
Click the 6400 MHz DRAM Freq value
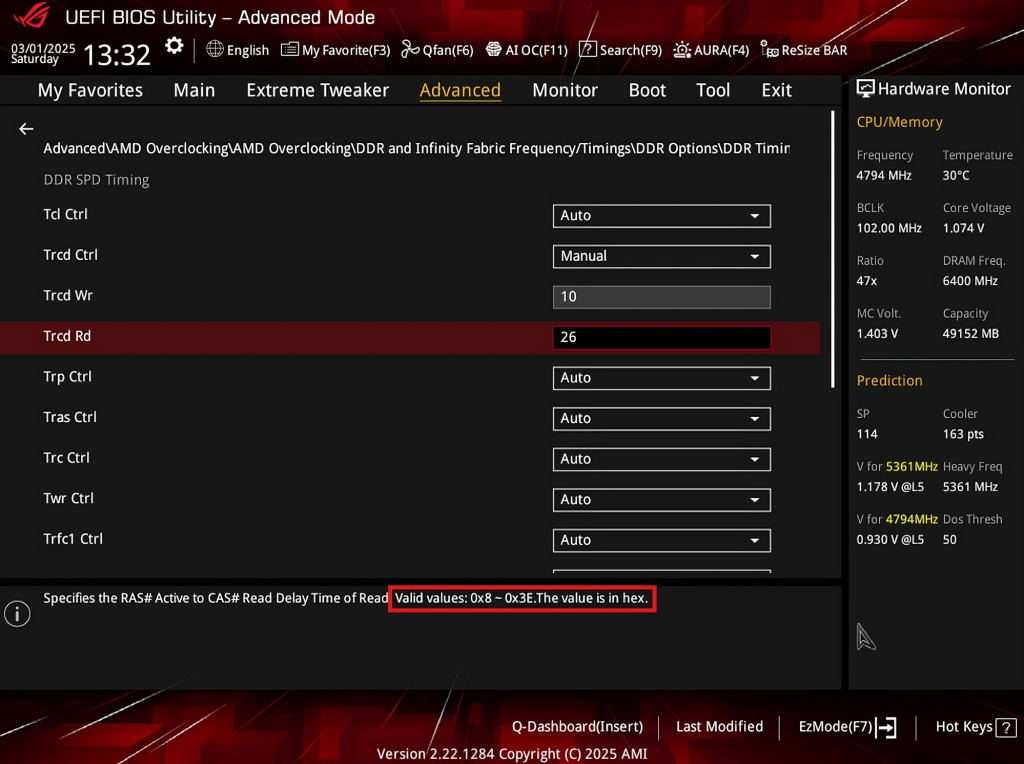[970, 281]
